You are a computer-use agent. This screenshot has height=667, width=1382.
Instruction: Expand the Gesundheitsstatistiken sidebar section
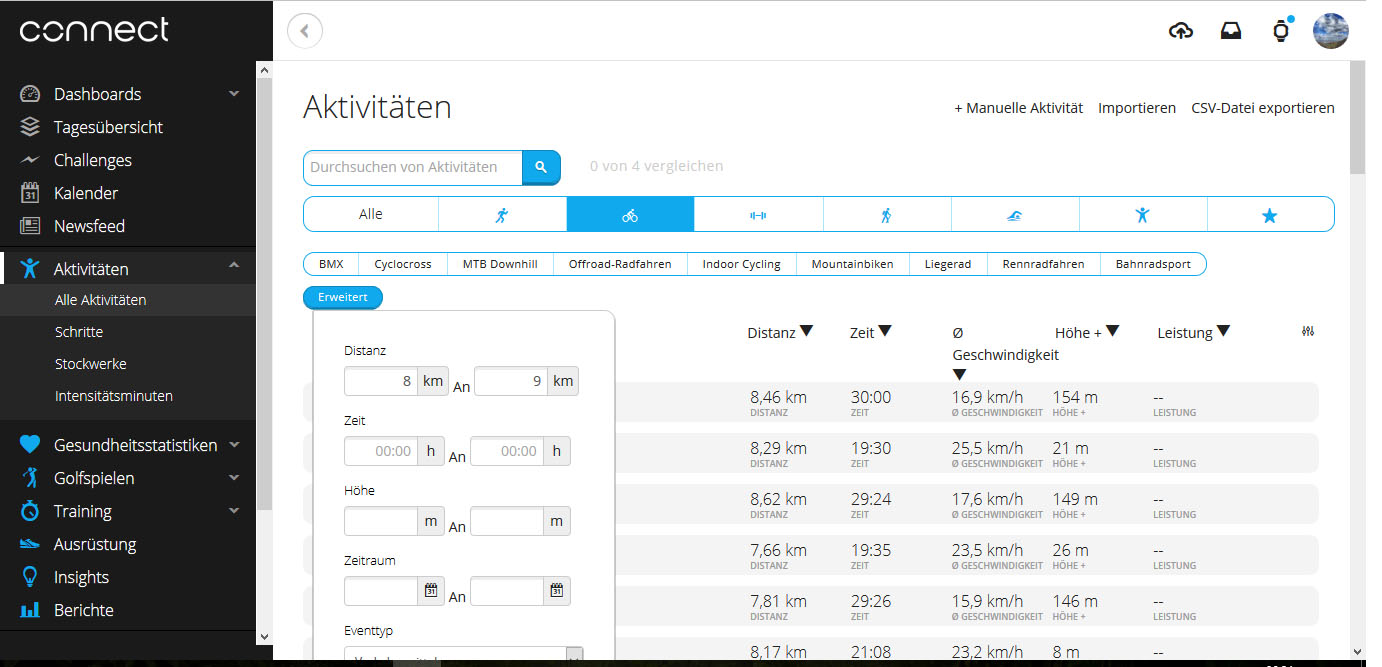coord(234,445)
